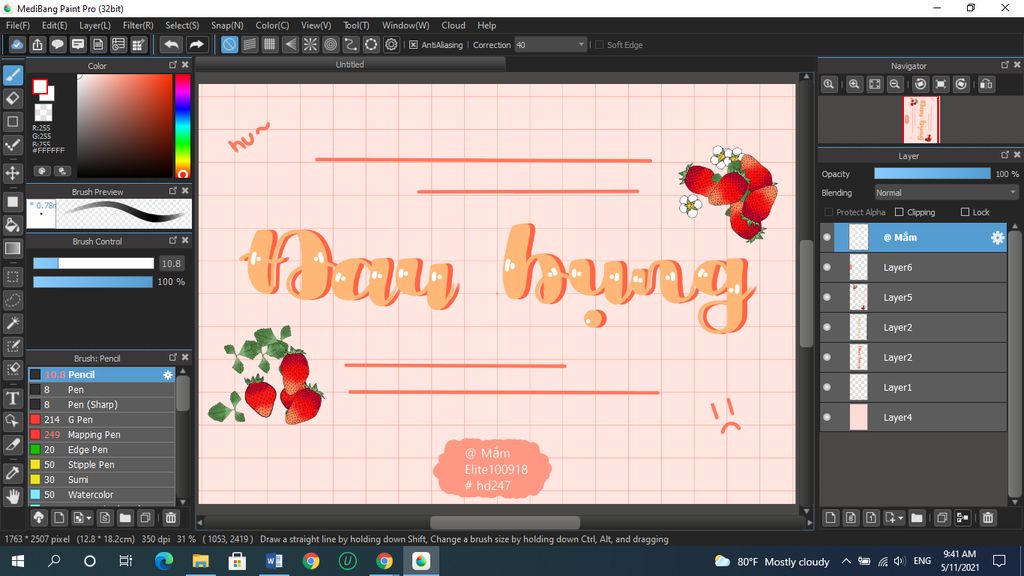Adjust the layer Opacity slider
Viewport: 1024px width, 576px height.
coord(932,174)
